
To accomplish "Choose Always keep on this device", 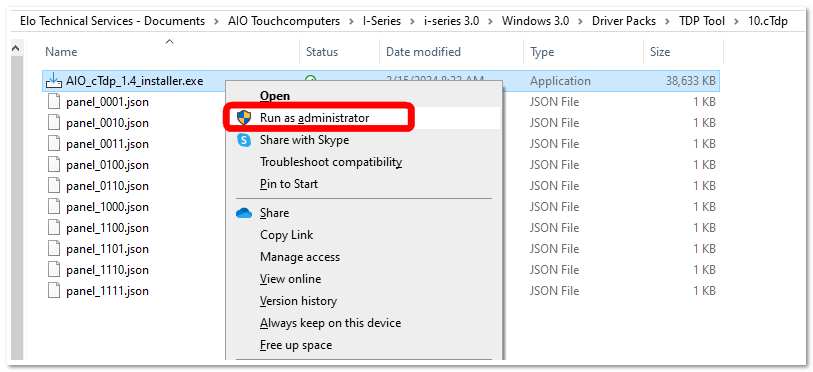I will (330, 323).
